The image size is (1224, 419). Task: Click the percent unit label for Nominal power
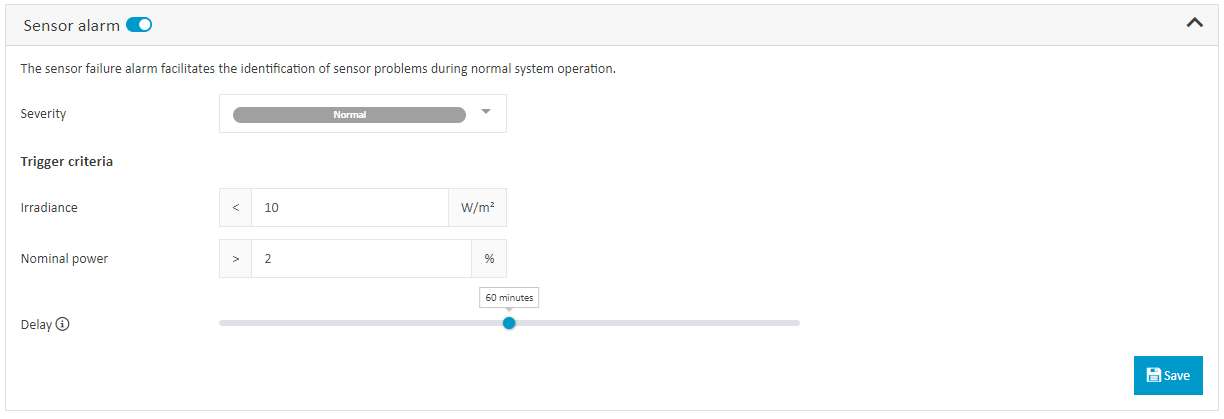point(489,258)
